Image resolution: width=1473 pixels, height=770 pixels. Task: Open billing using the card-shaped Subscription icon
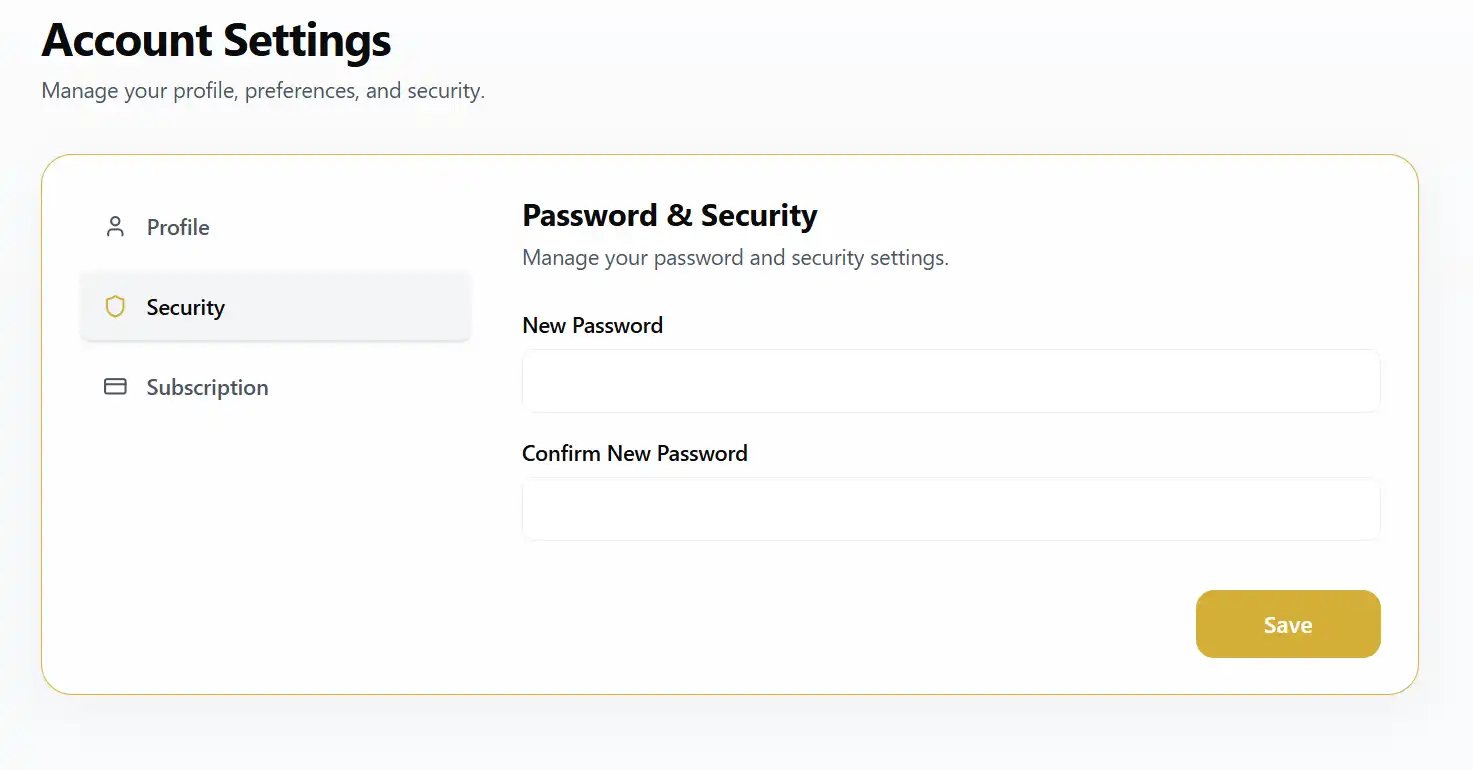click(115, 386)
